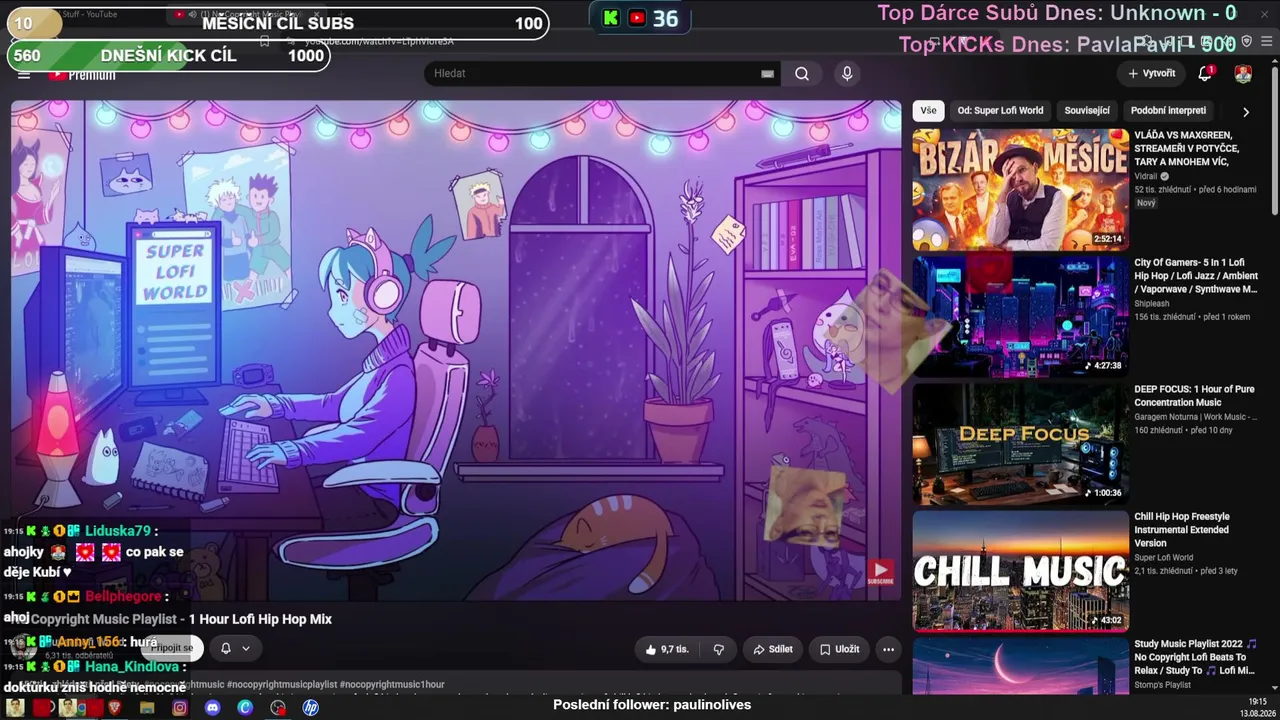The image size is (1280, 720).
Task: Dislike the video with thumbs-down button
Action: pyautogui.click(x=719, y=649)
